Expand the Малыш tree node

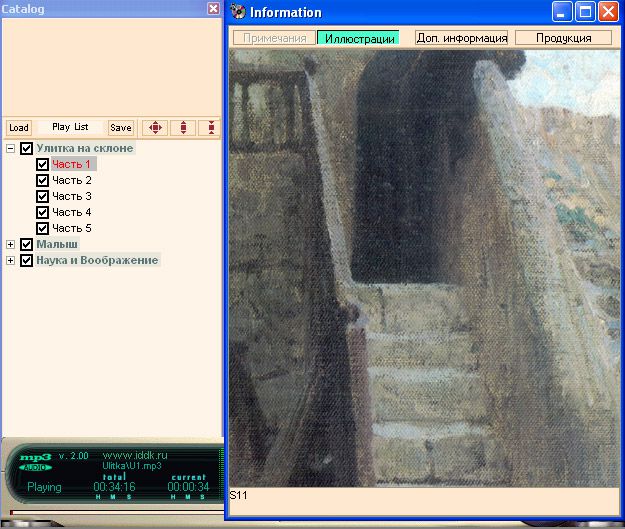point(11,244)
